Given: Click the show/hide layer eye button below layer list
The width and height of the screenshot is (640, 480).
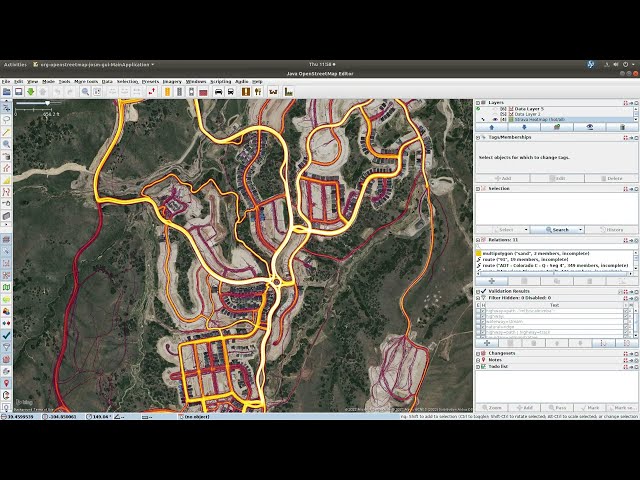Looking at the screenshot, I should coord(589,127).
